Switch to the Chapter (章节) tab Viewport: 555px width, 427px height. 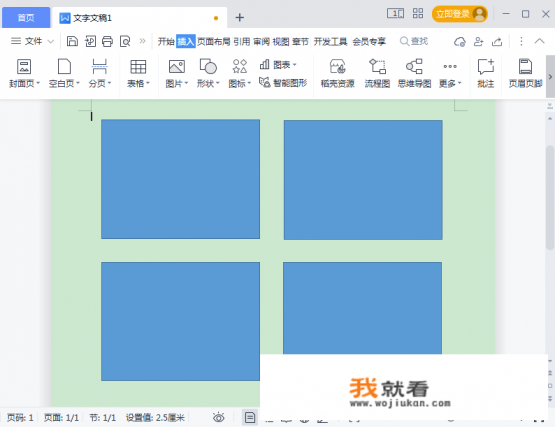301,41
